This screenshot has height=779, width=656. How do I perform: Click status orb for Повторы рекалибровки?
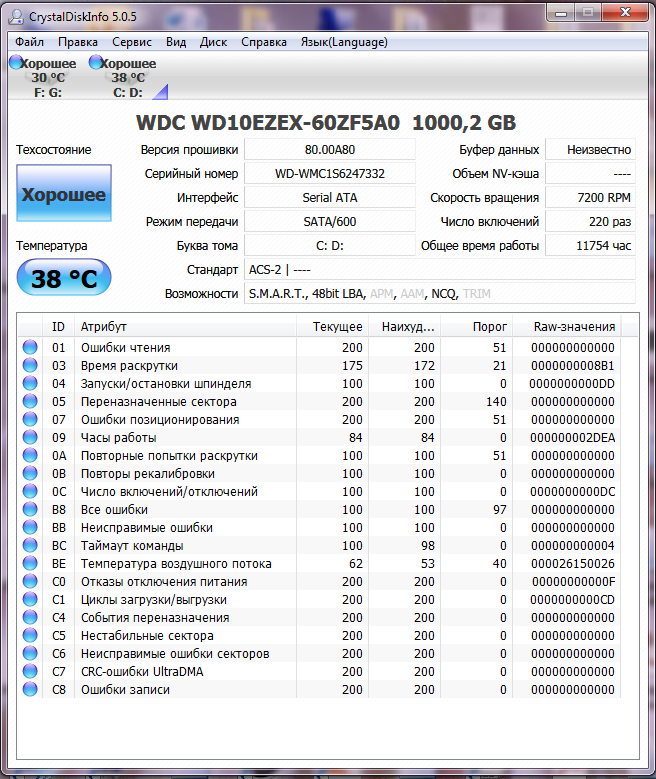30,473
